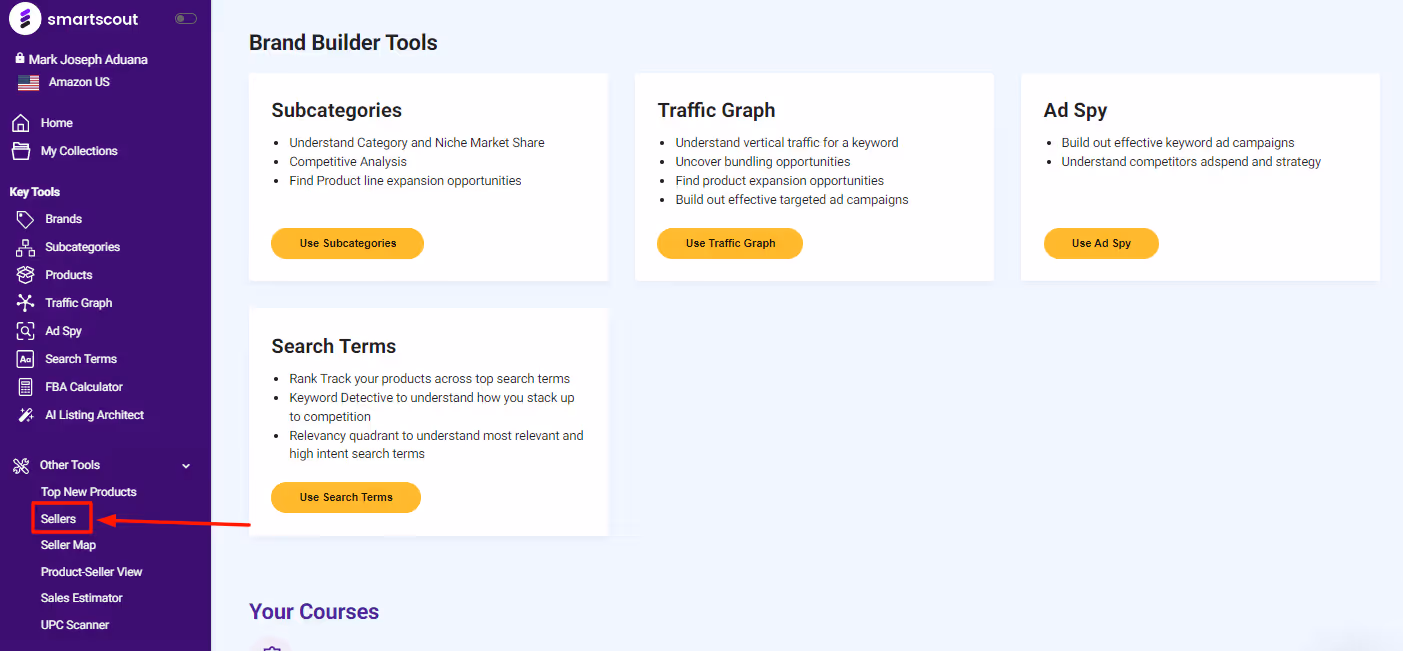Toggle the switch beside the SmartScout logo
This screenshot has width=1403, height=651.
186,19
